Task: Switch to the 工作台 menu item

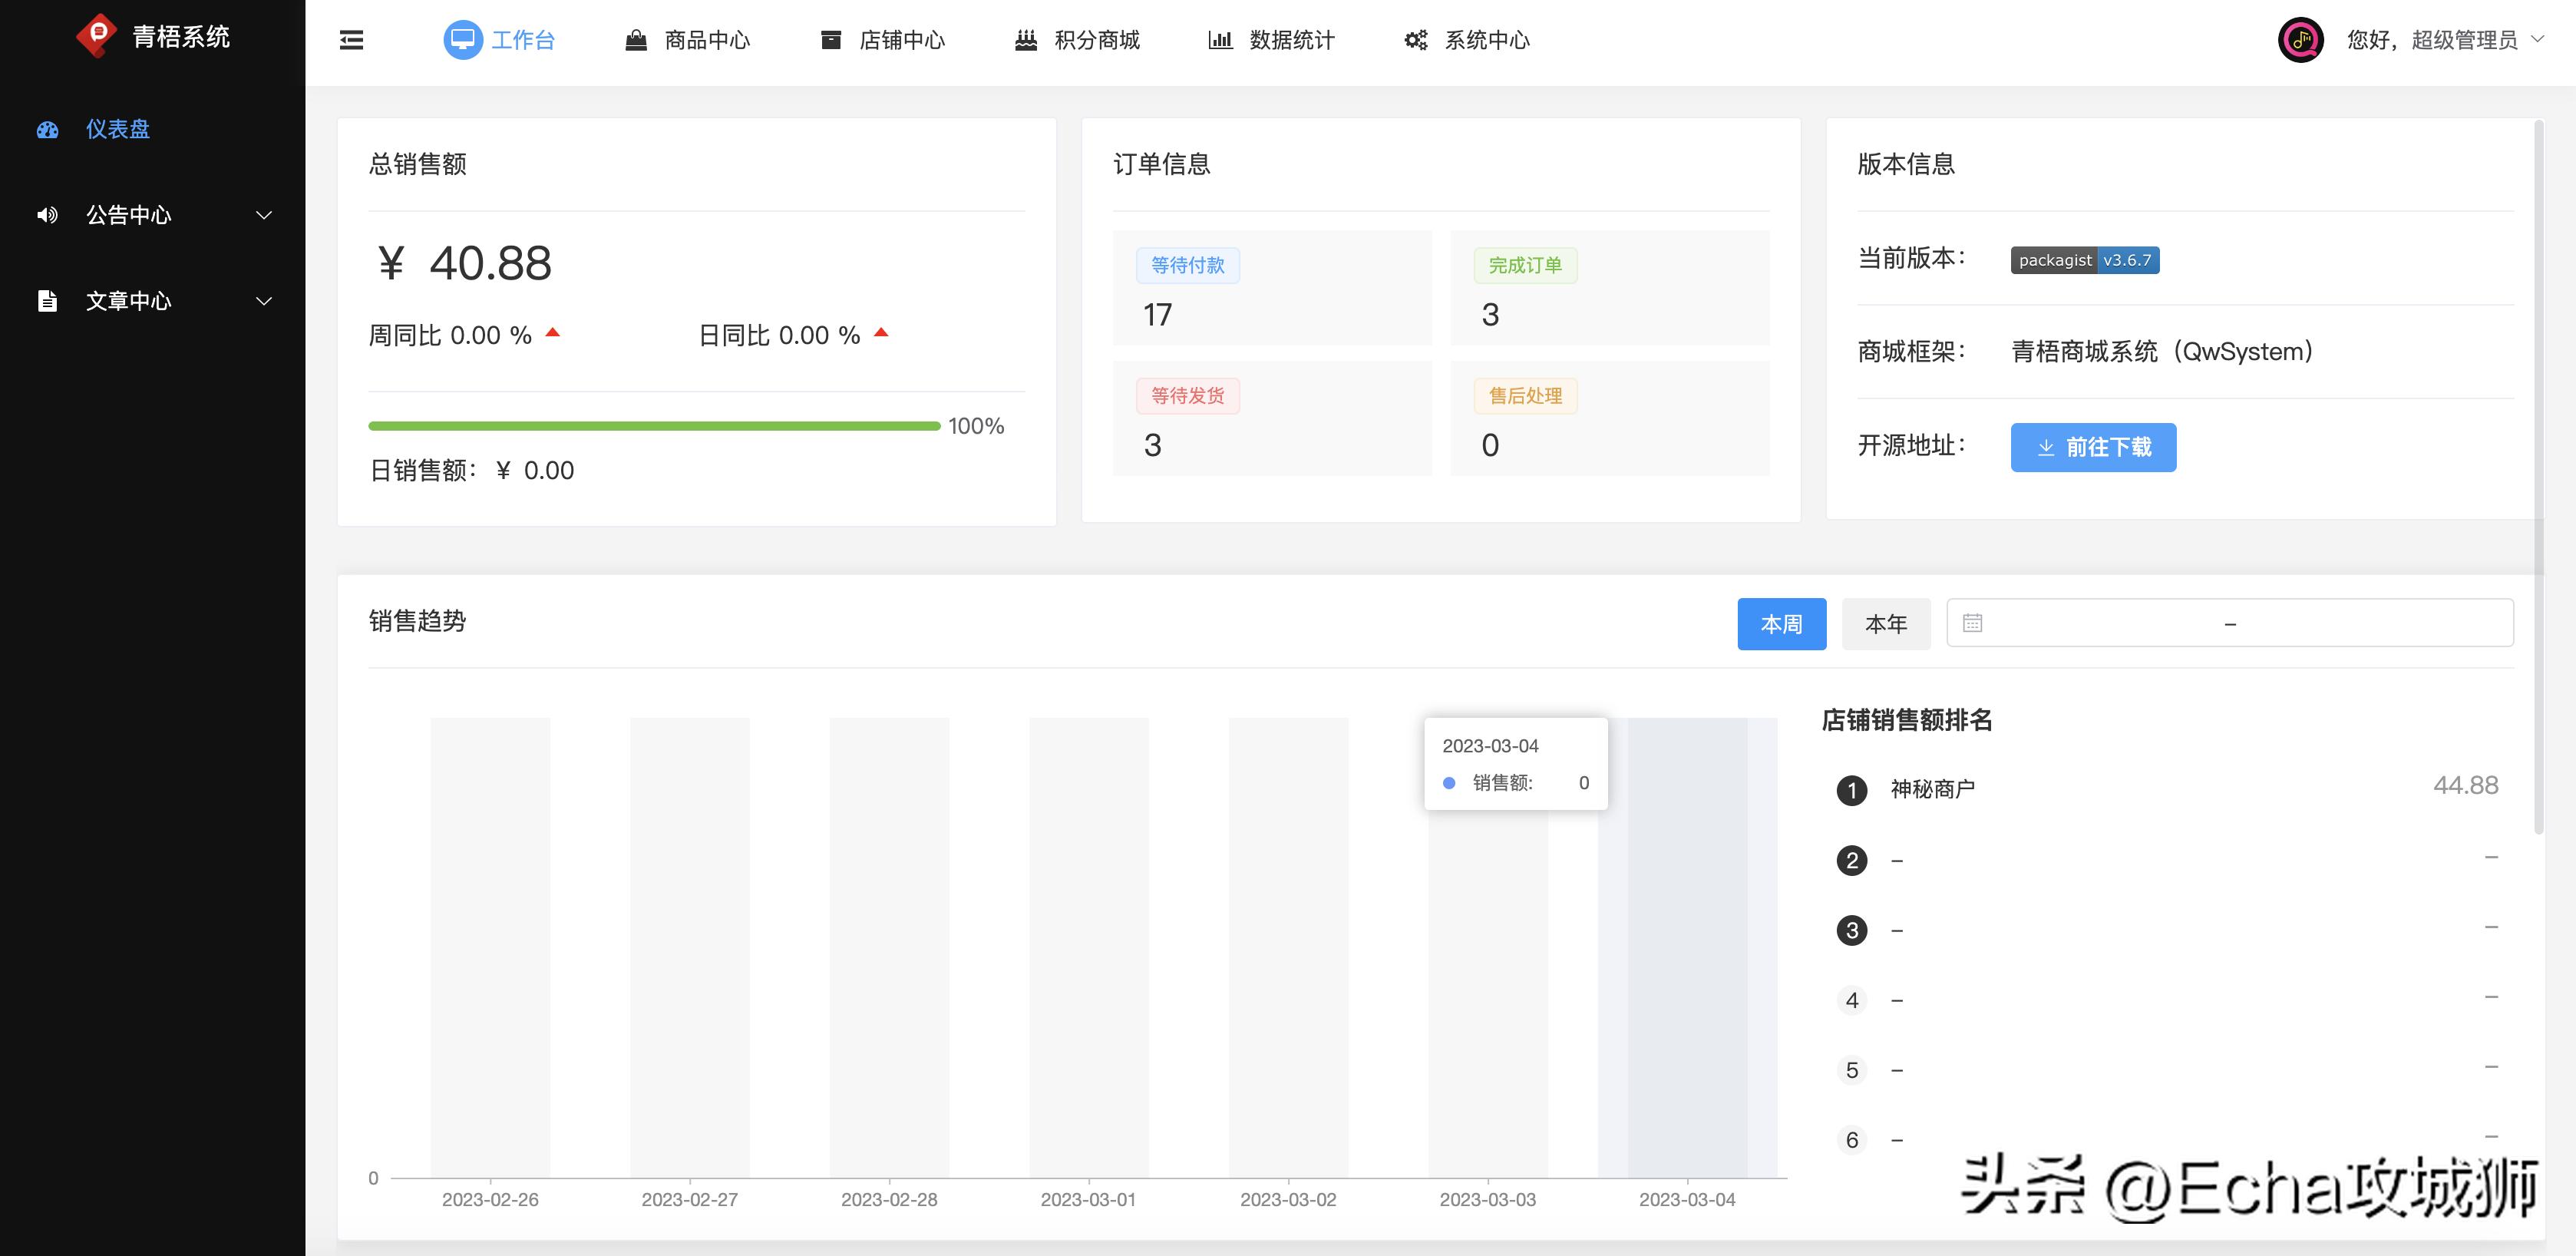Action: 521,39
